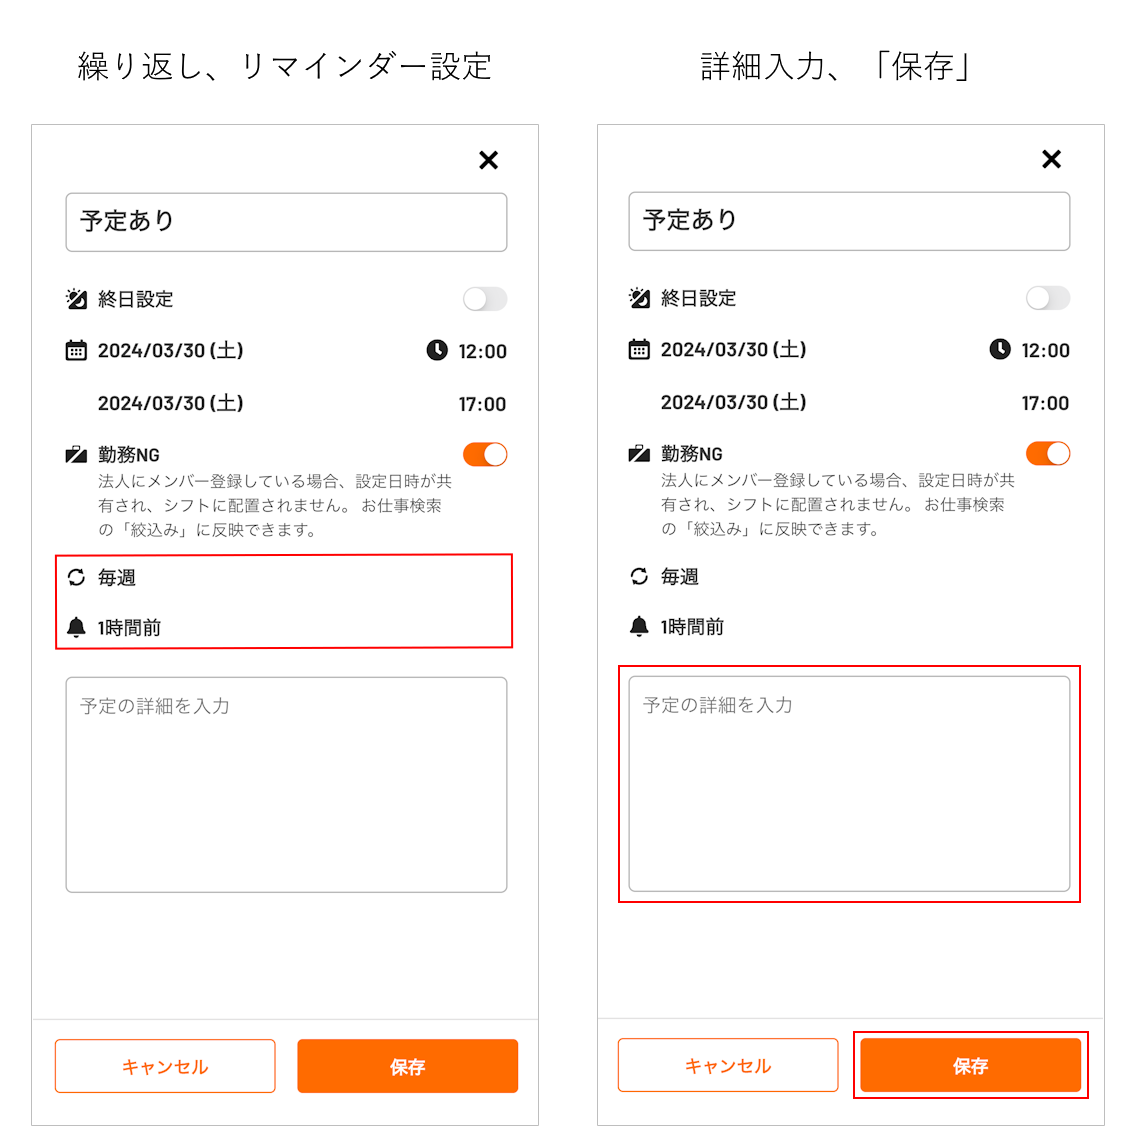Toggle the 終日設定 switch in right panel
1134x1134 pixels.
1048,298
